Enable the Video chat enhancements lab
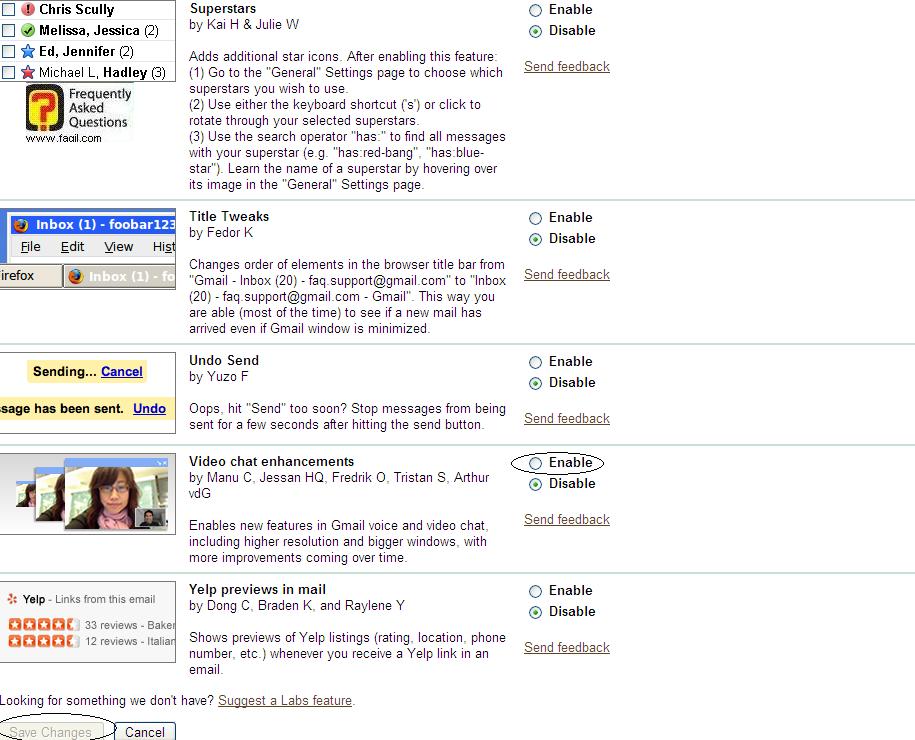The image size is (915, 740). tap(536, 463)
